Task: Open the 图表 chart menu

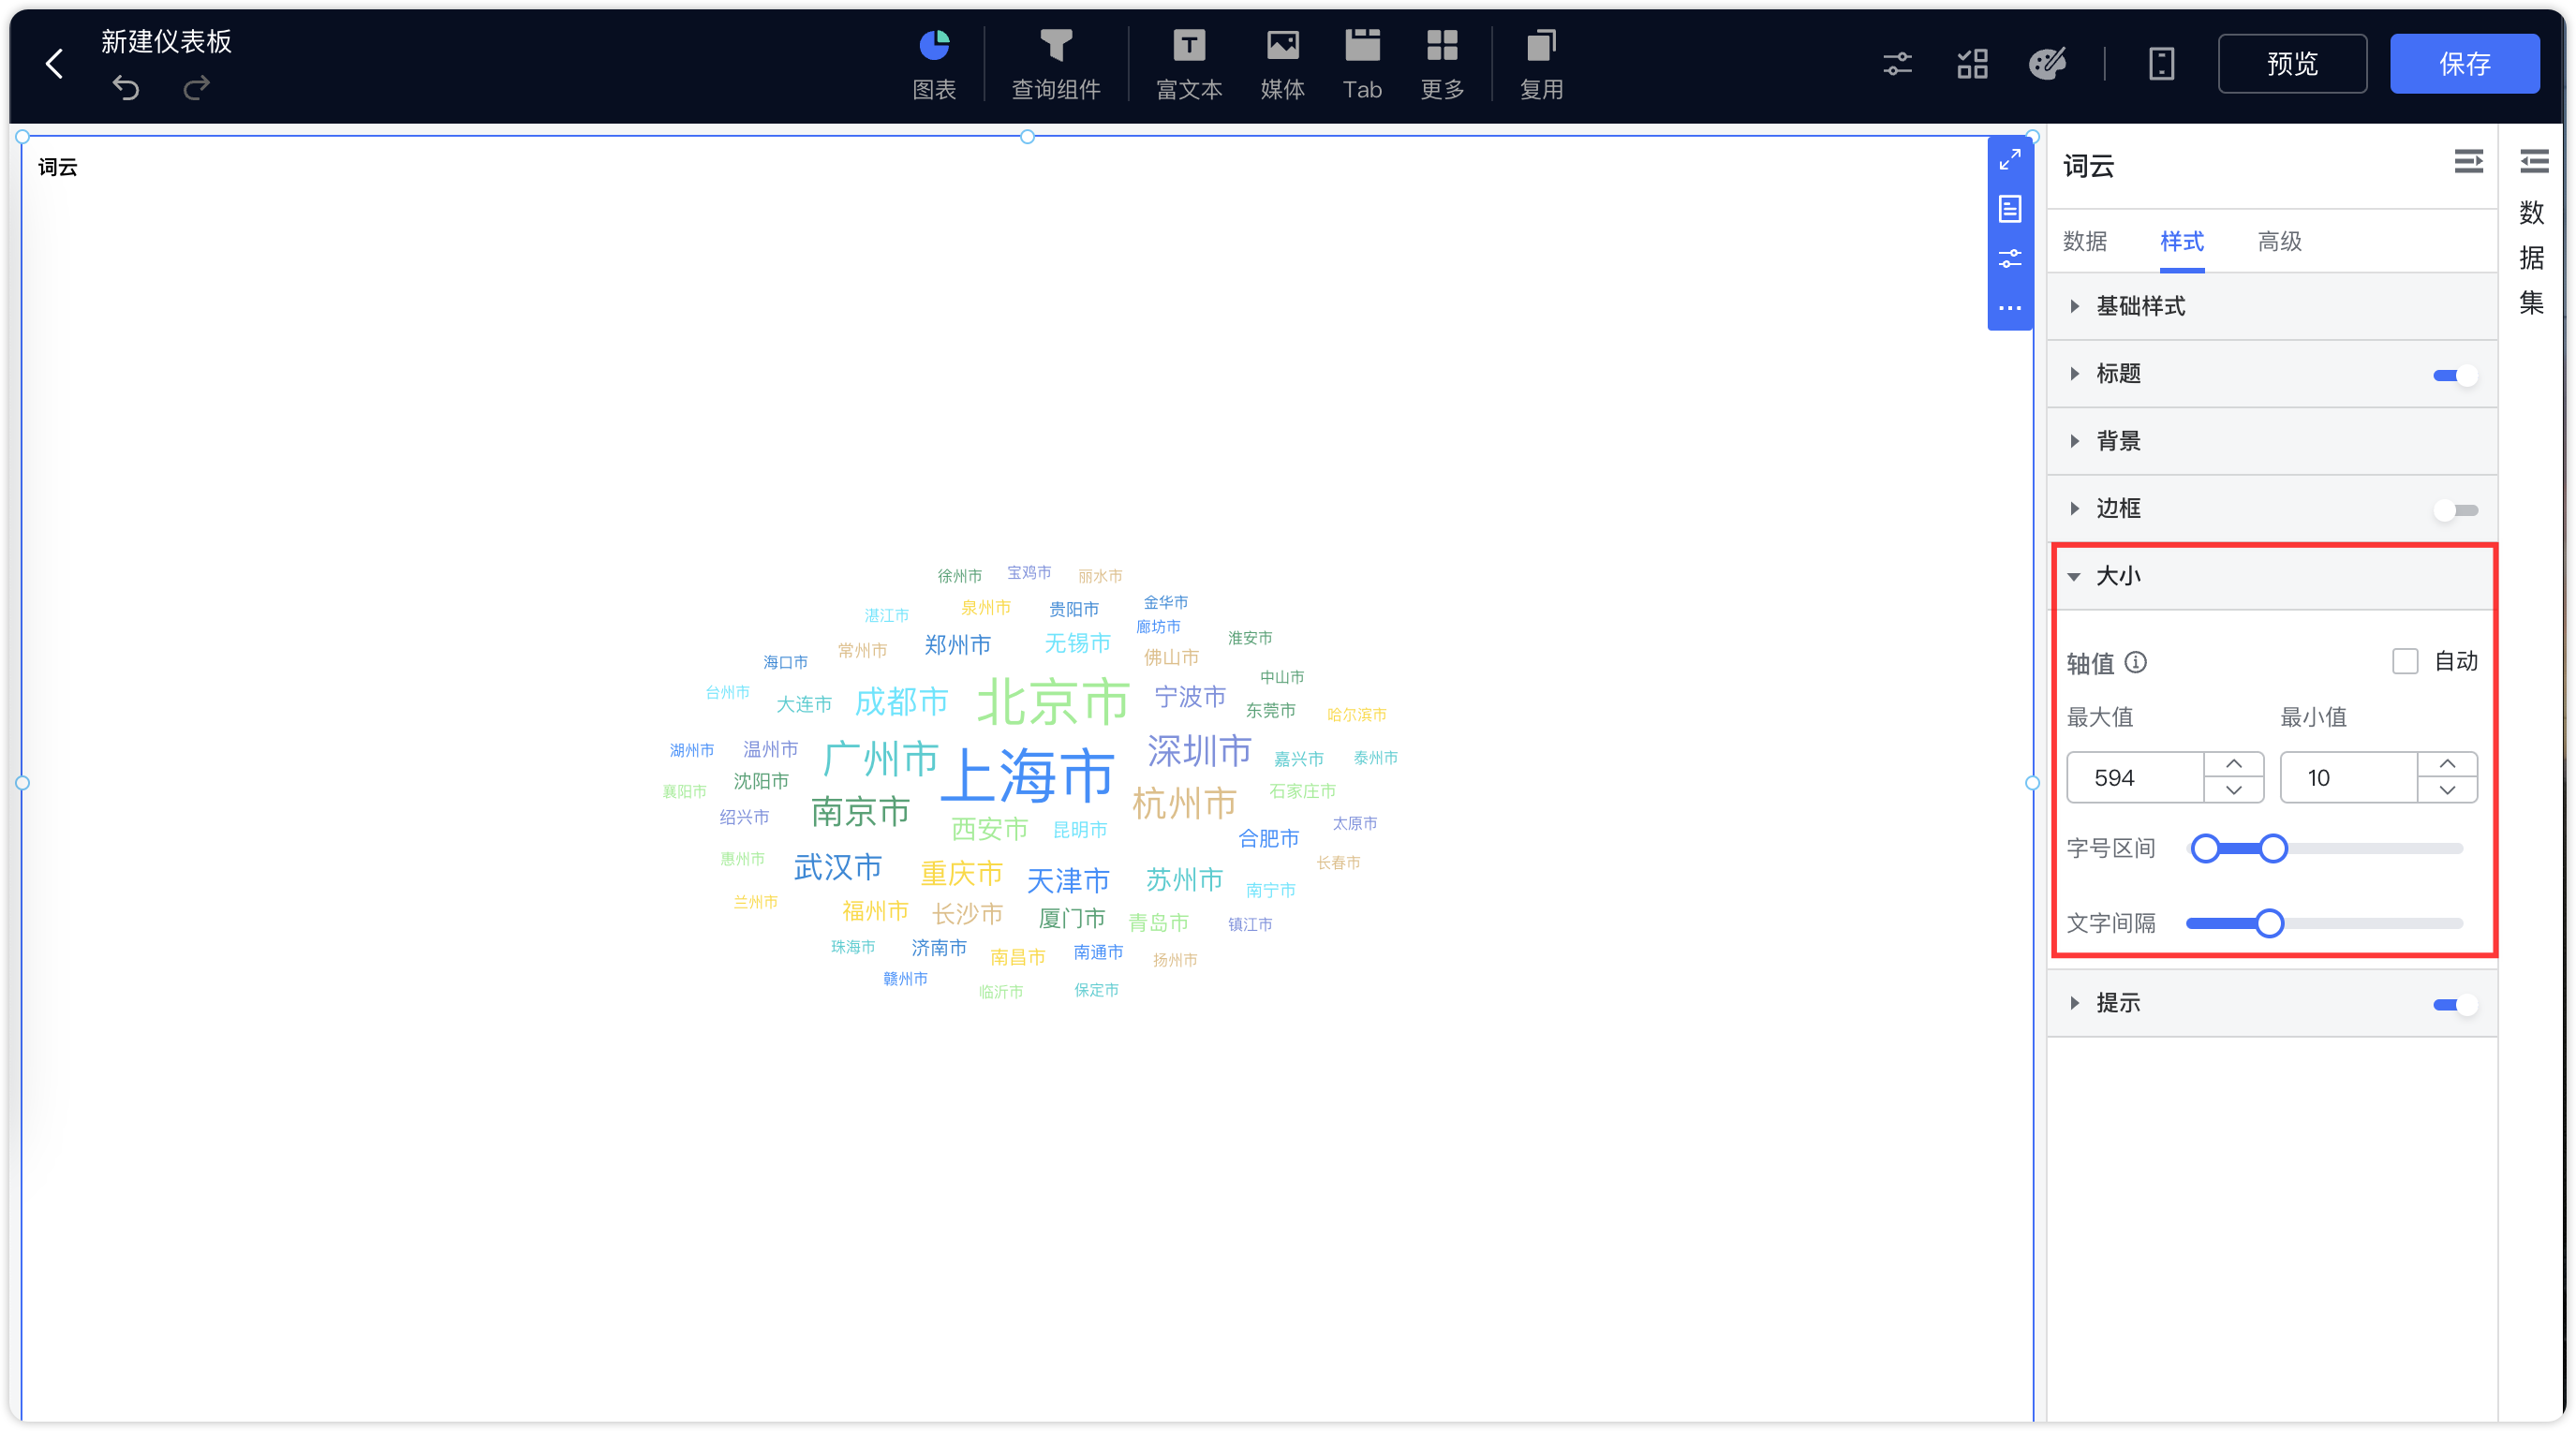Action: tap(934, 64)
